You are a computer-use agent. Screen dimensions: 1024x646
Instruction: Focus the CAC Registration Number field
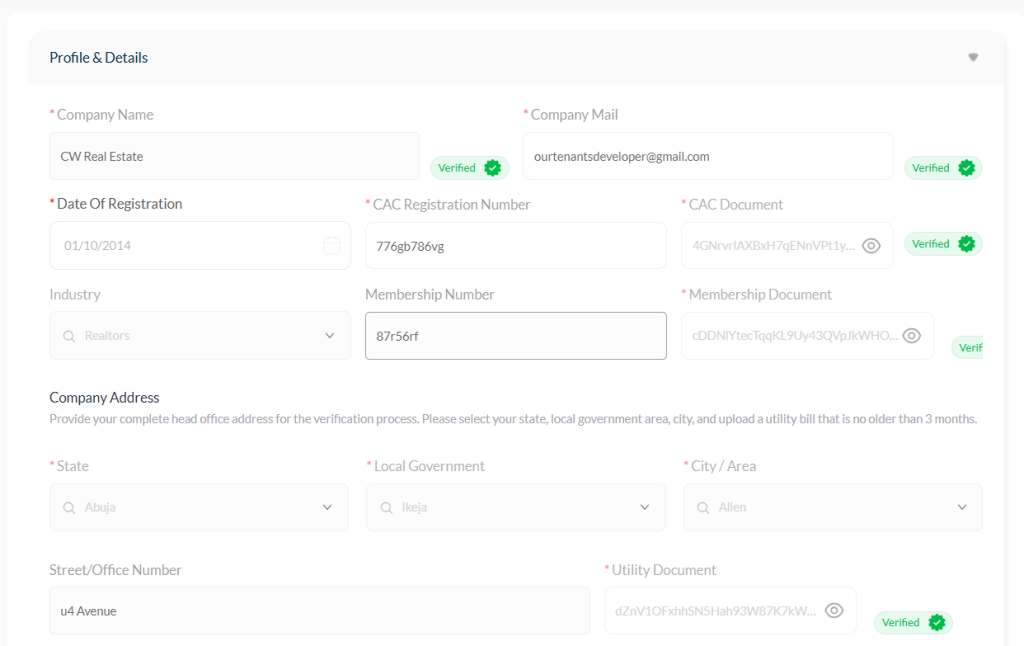point(515,246)
